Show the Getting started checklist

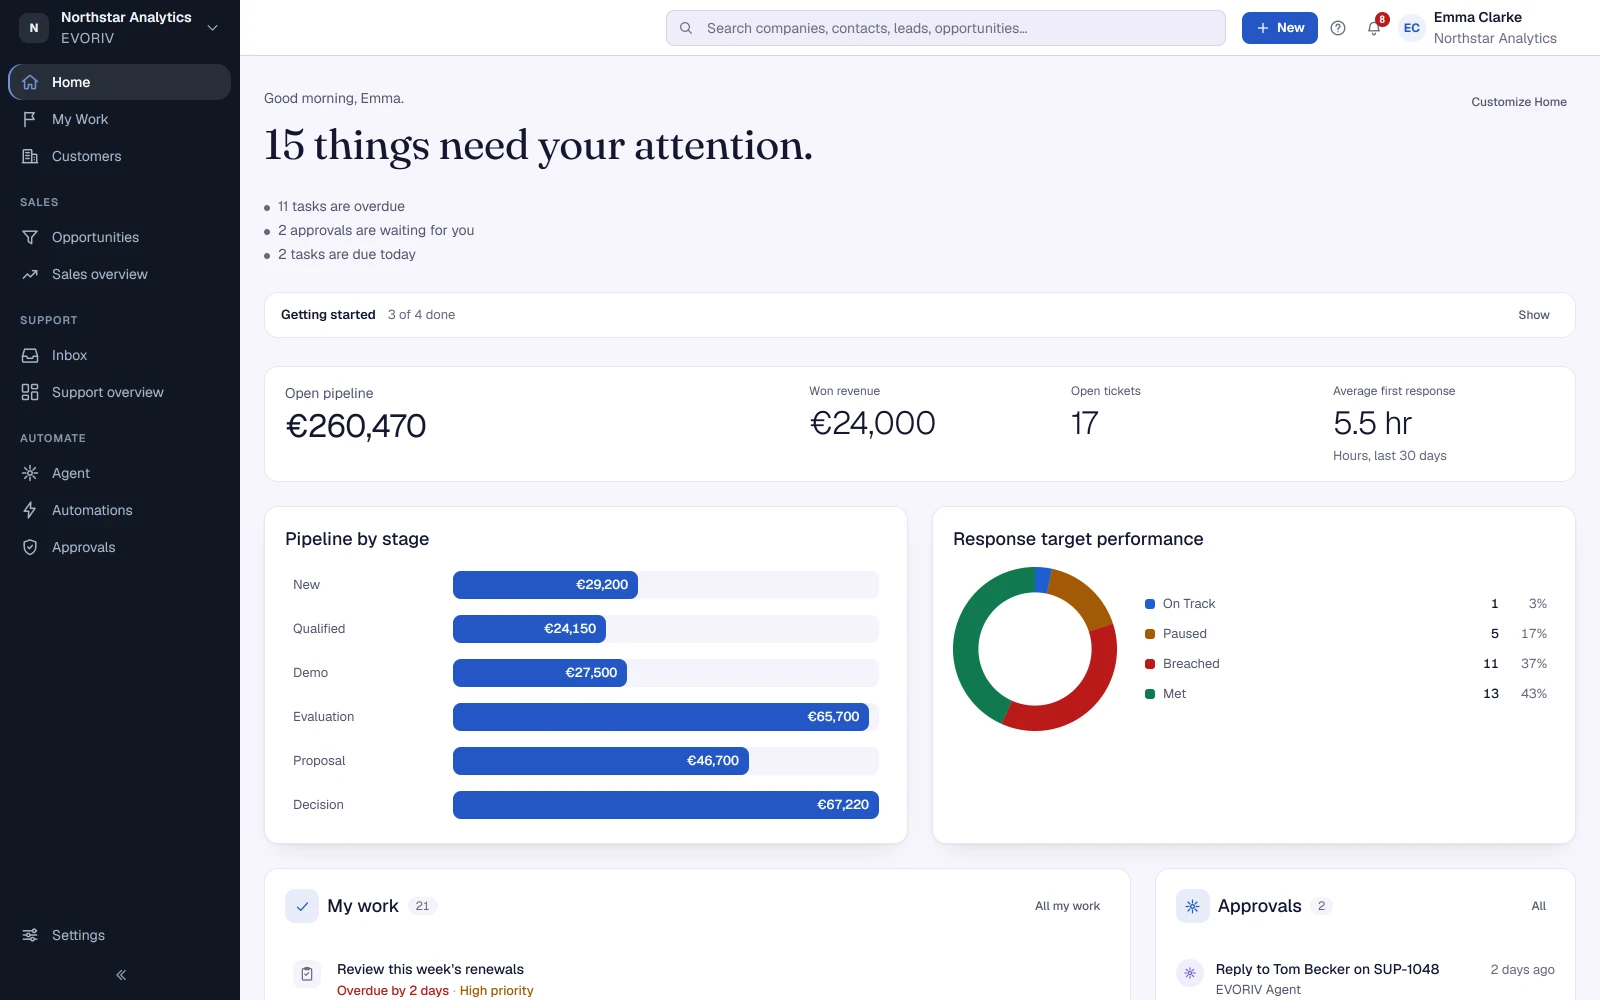coord(1533,315)
